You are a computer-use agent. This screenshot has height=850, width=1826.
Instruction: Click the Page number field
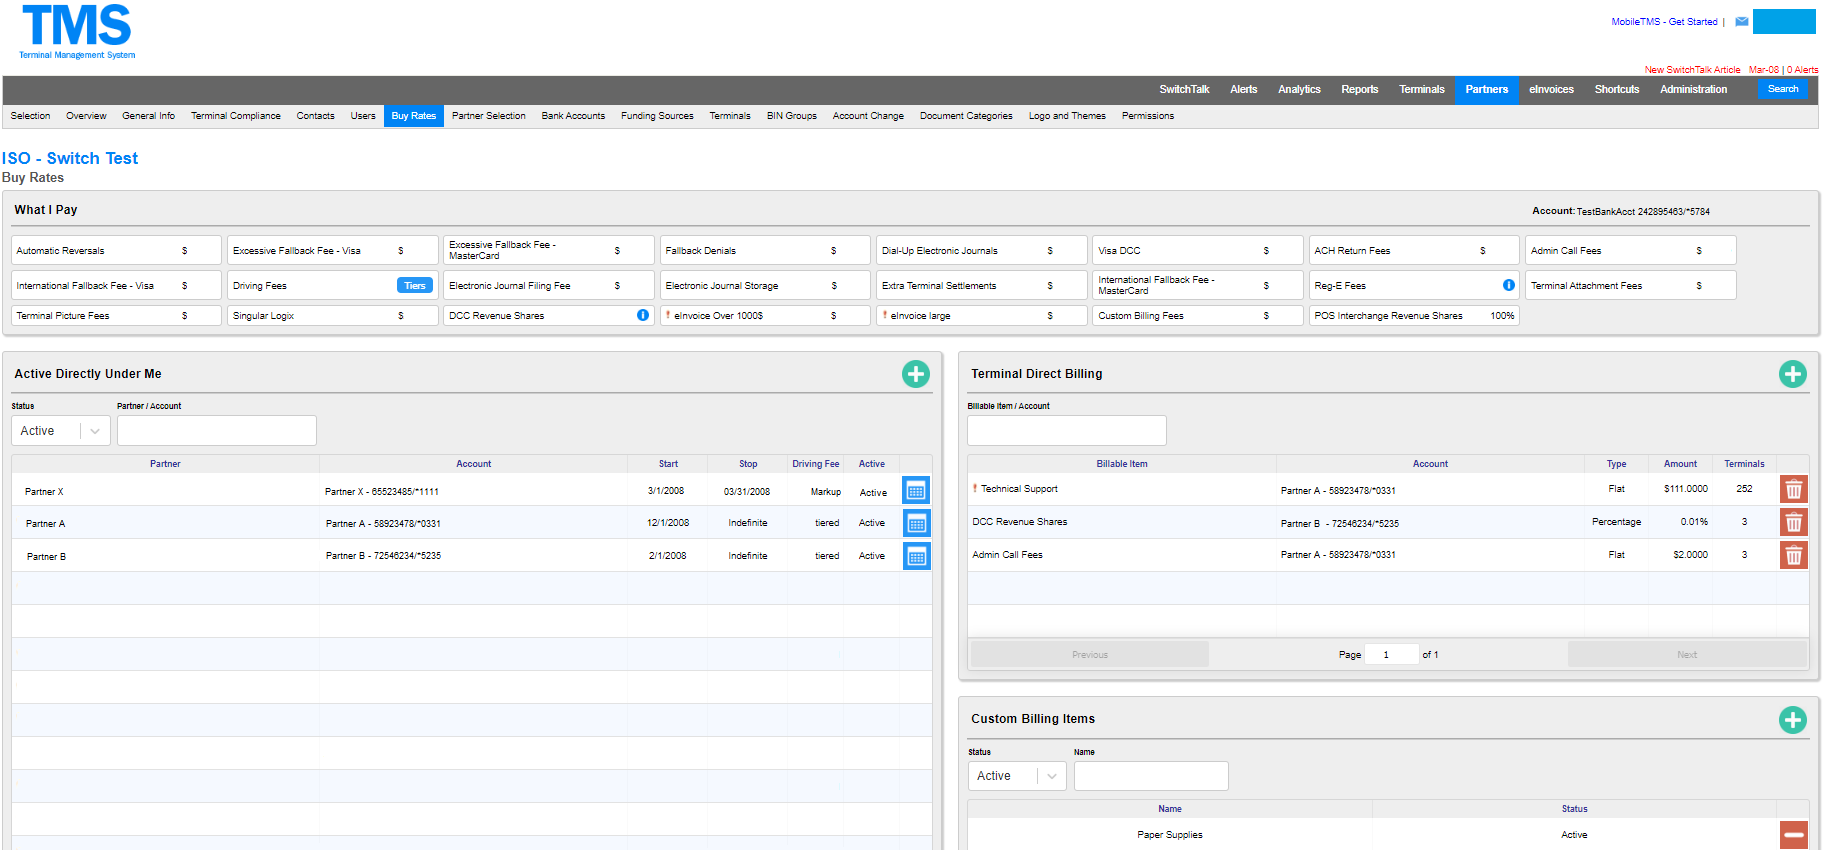click(x=1391, y=654)
